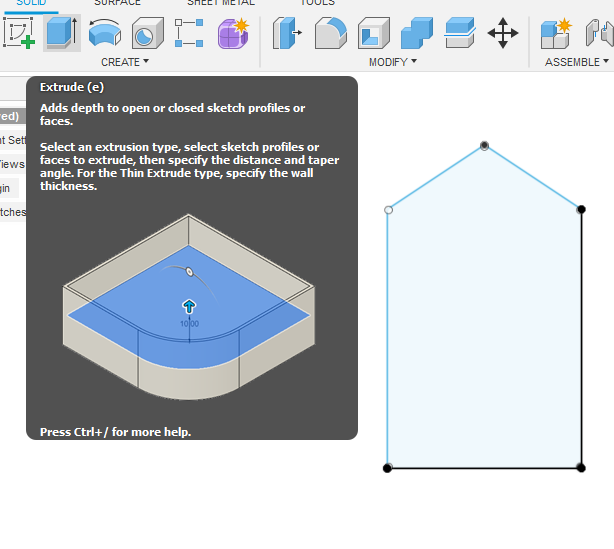Select the bottom black sketch line
The width and height of the screenshot is (614, 549).
tap(484, 468)
